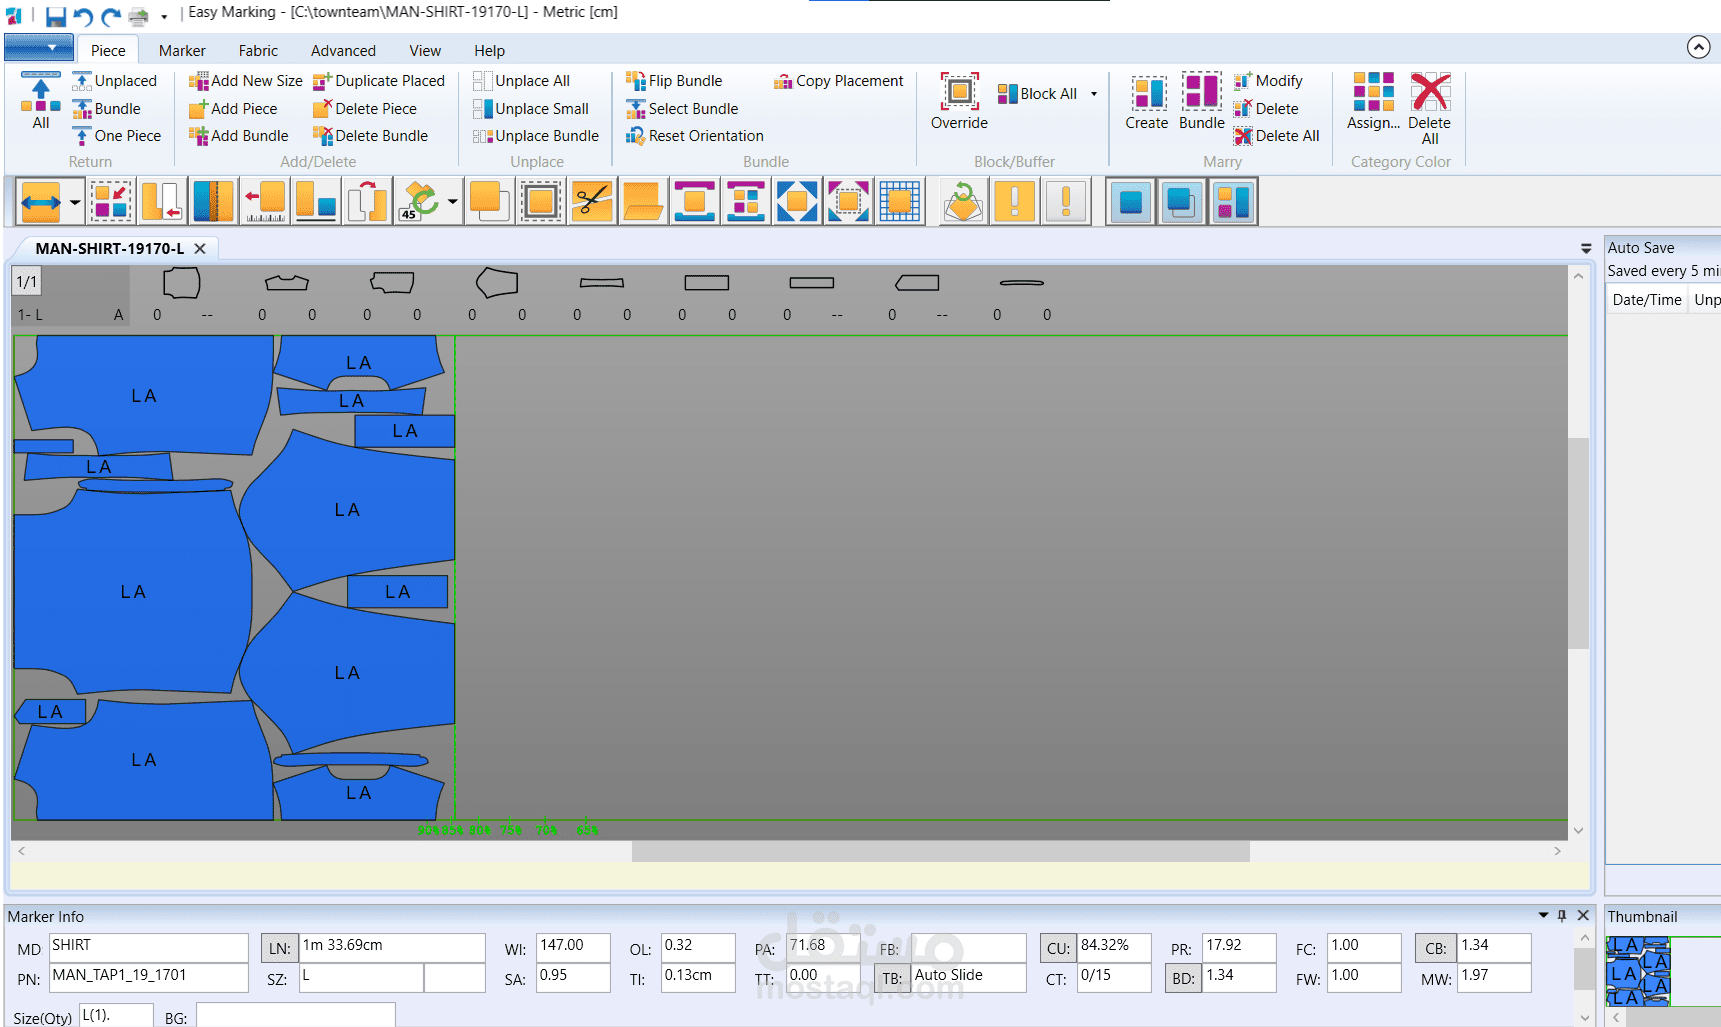This screenshot has height=1027, width=1721.
Task: Click Reset Orientation
Action: point(695,136)
